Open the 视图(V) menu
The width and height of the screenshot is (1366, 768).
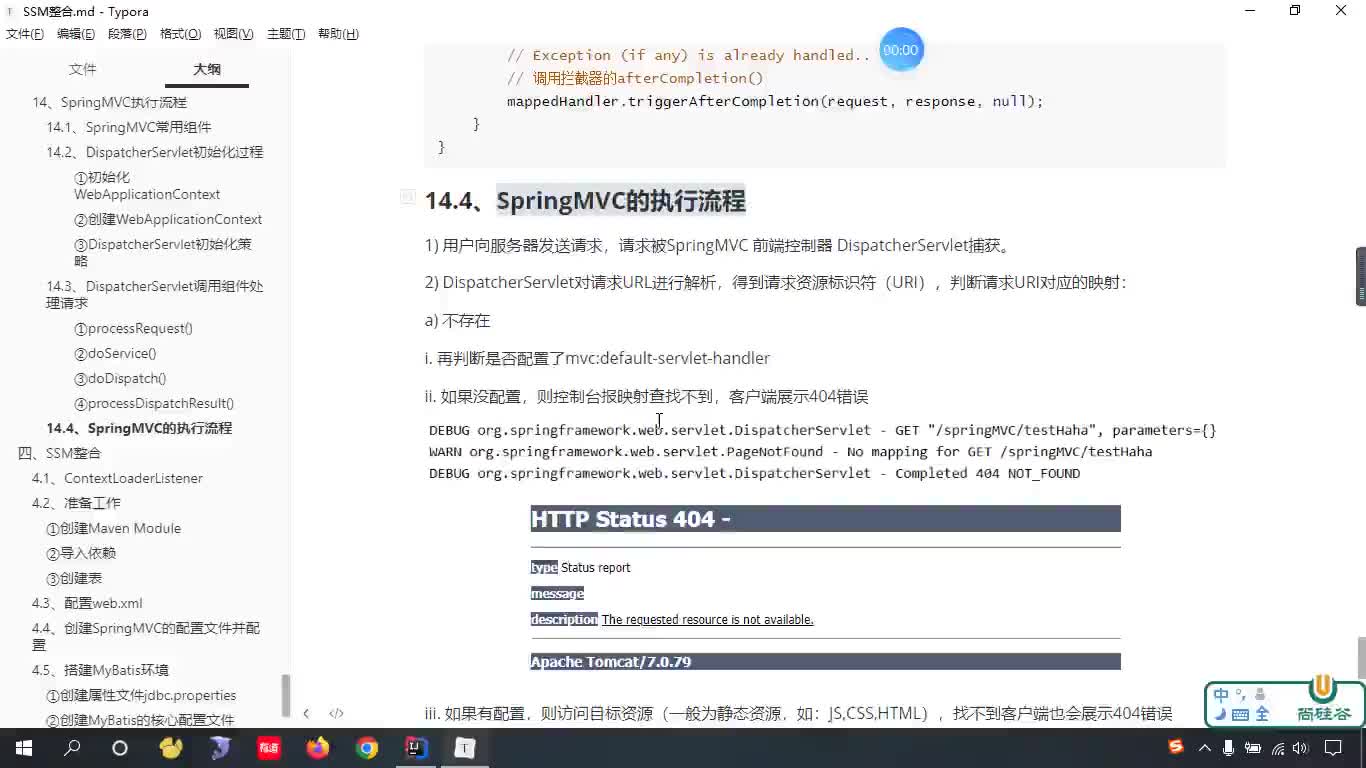(x=233, y=34)
